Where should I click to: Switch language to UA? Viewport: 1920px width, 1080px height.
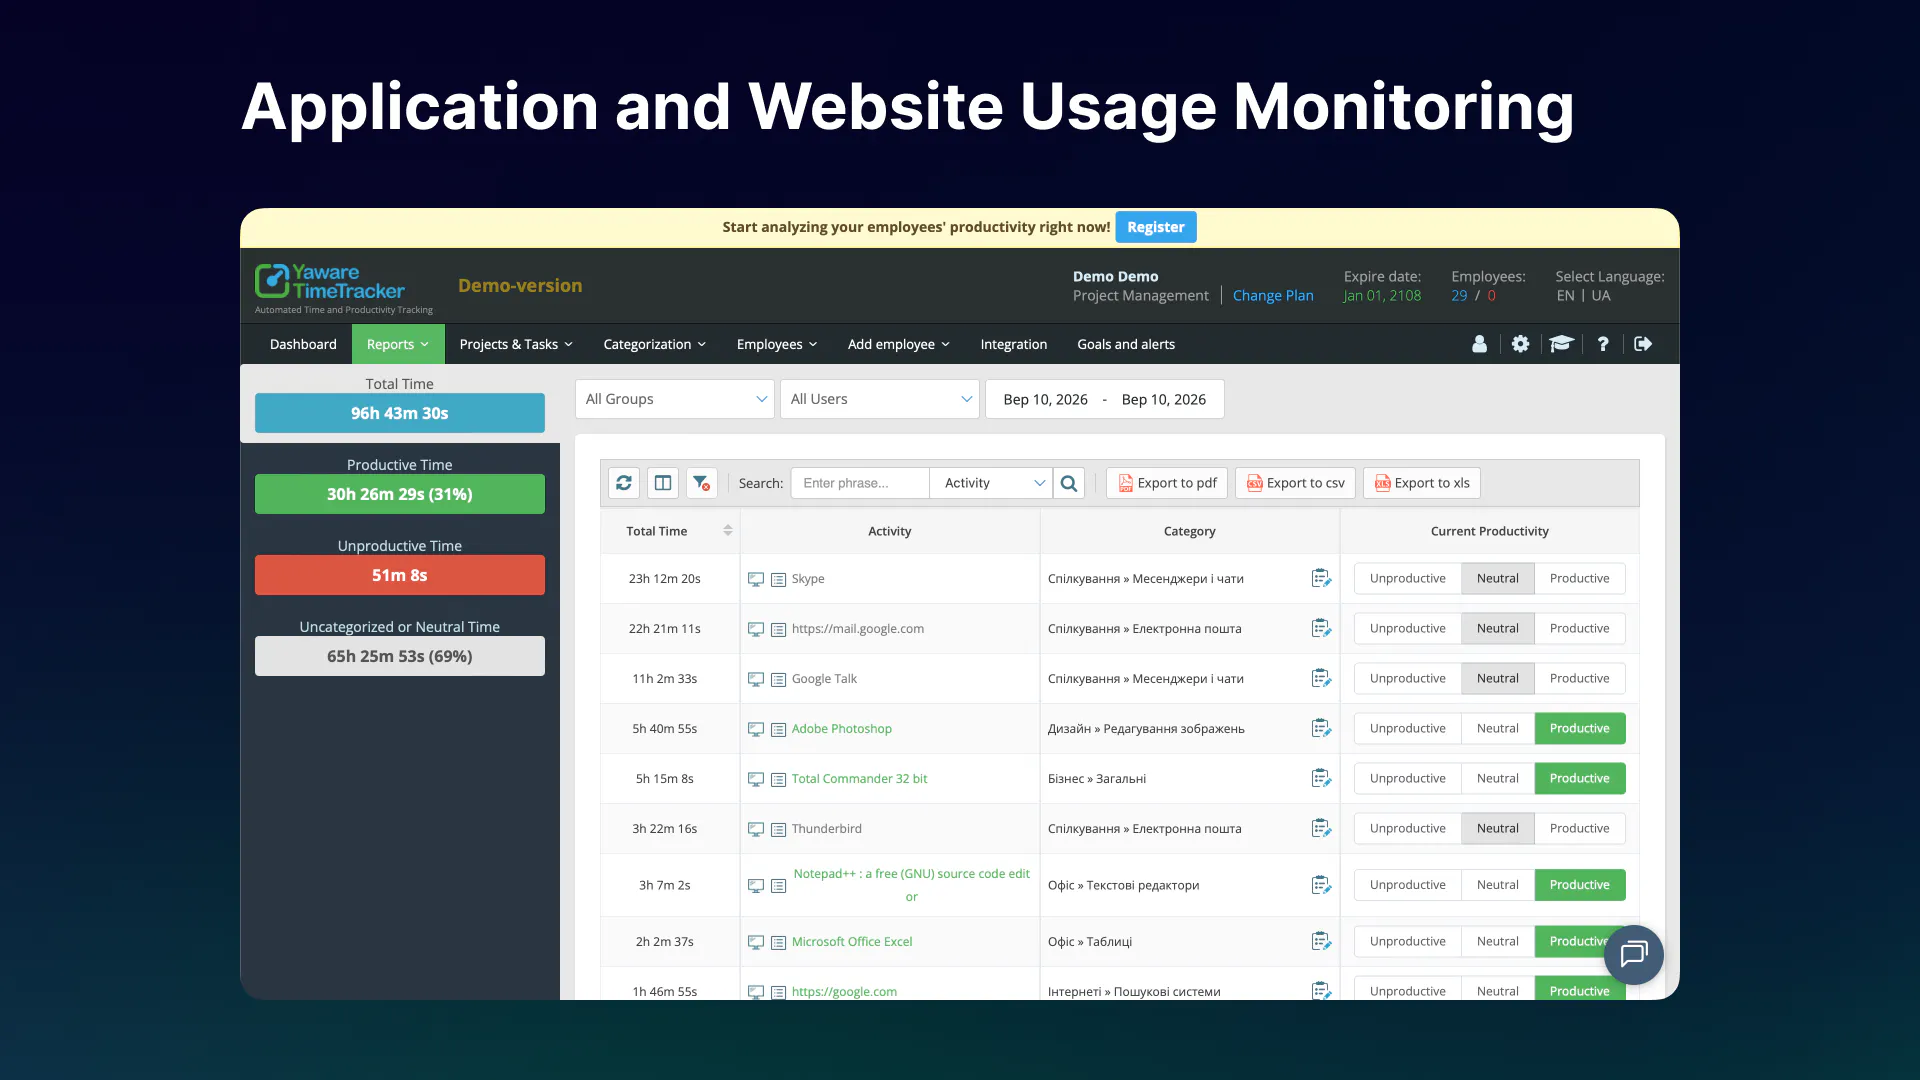[x=1601, y=296]
